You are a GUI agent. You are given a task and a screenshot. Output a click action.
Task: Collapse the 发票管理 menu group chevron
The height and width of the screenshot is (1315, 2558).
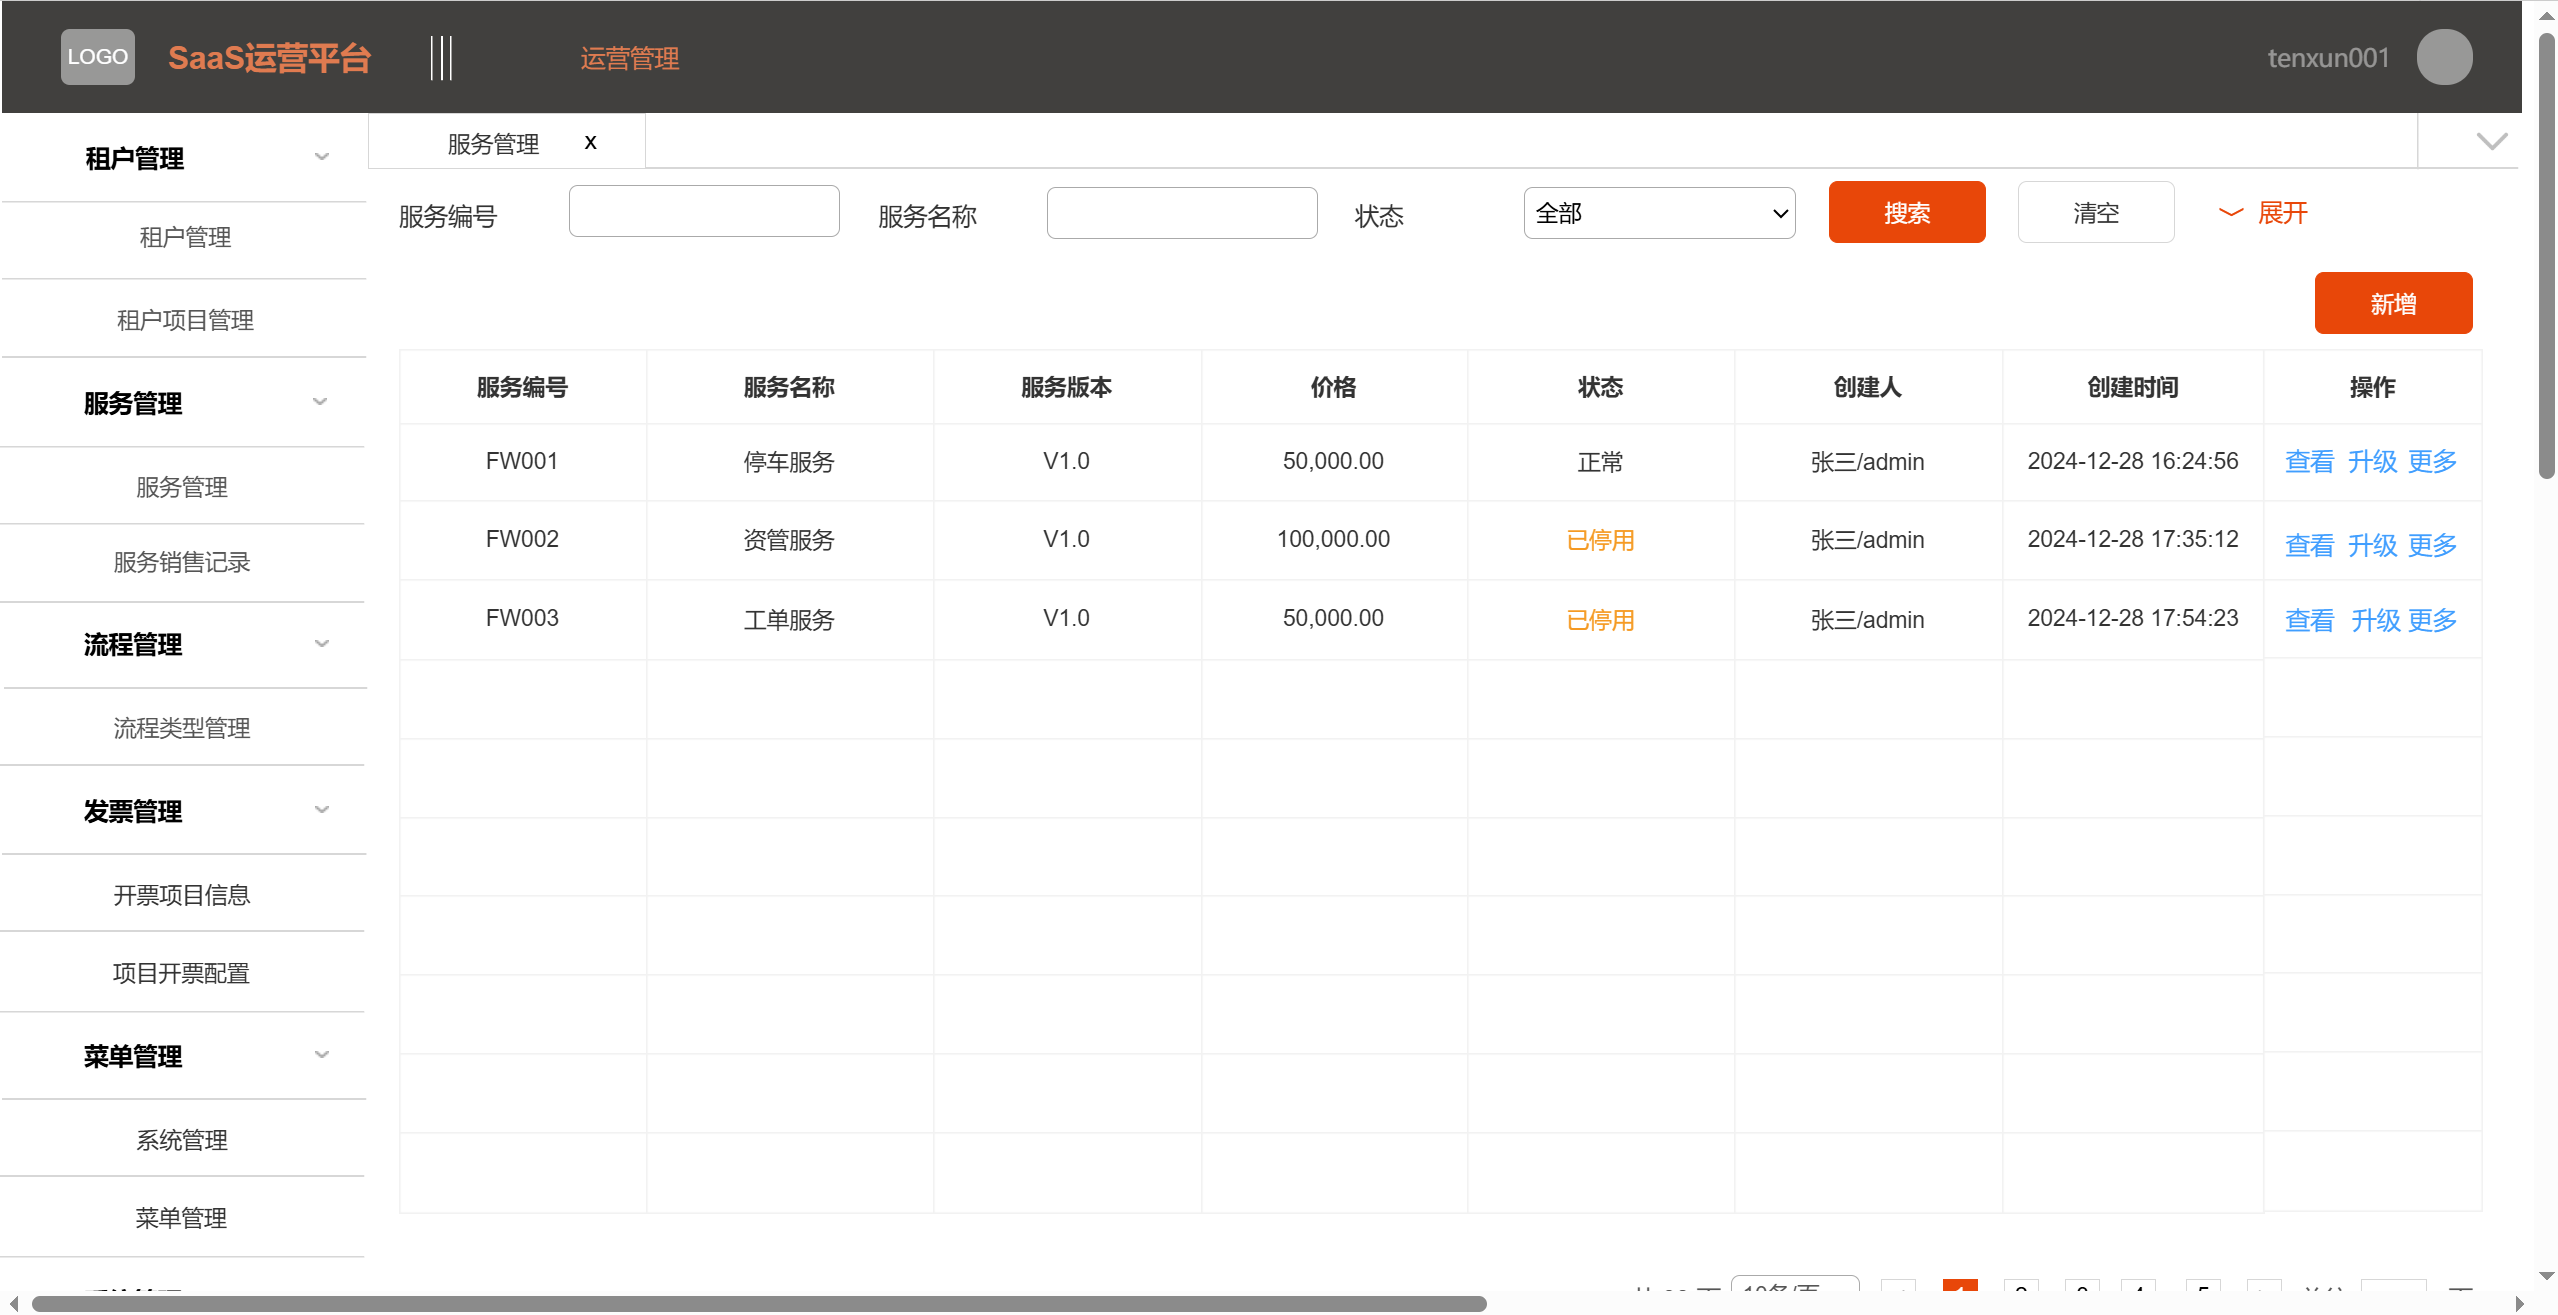click(321, 810)
